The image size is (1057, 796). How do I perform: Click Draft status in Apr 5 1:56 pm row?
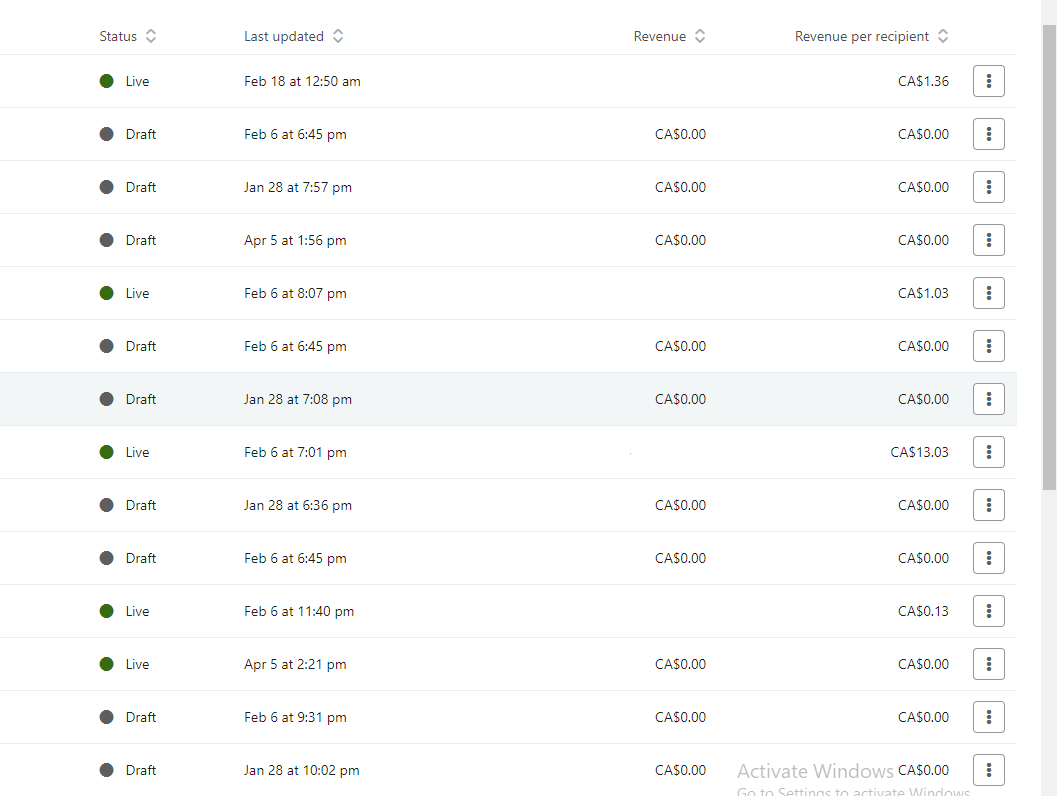(x=128, y=241)
